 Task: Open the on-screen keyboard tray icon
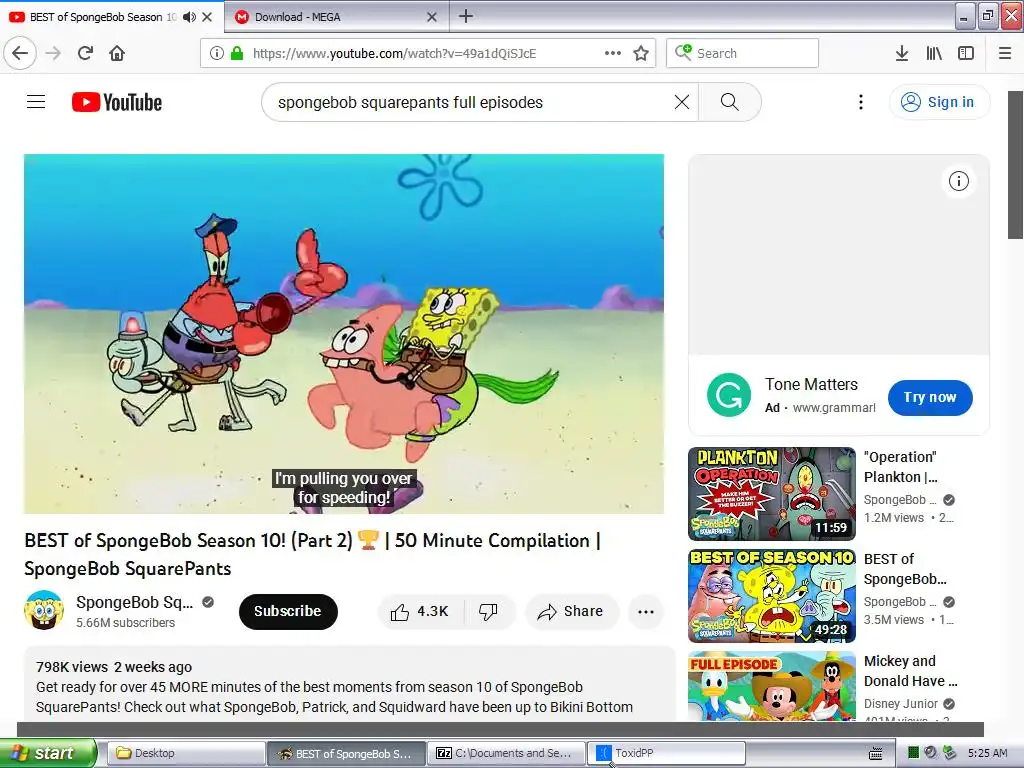876,754
